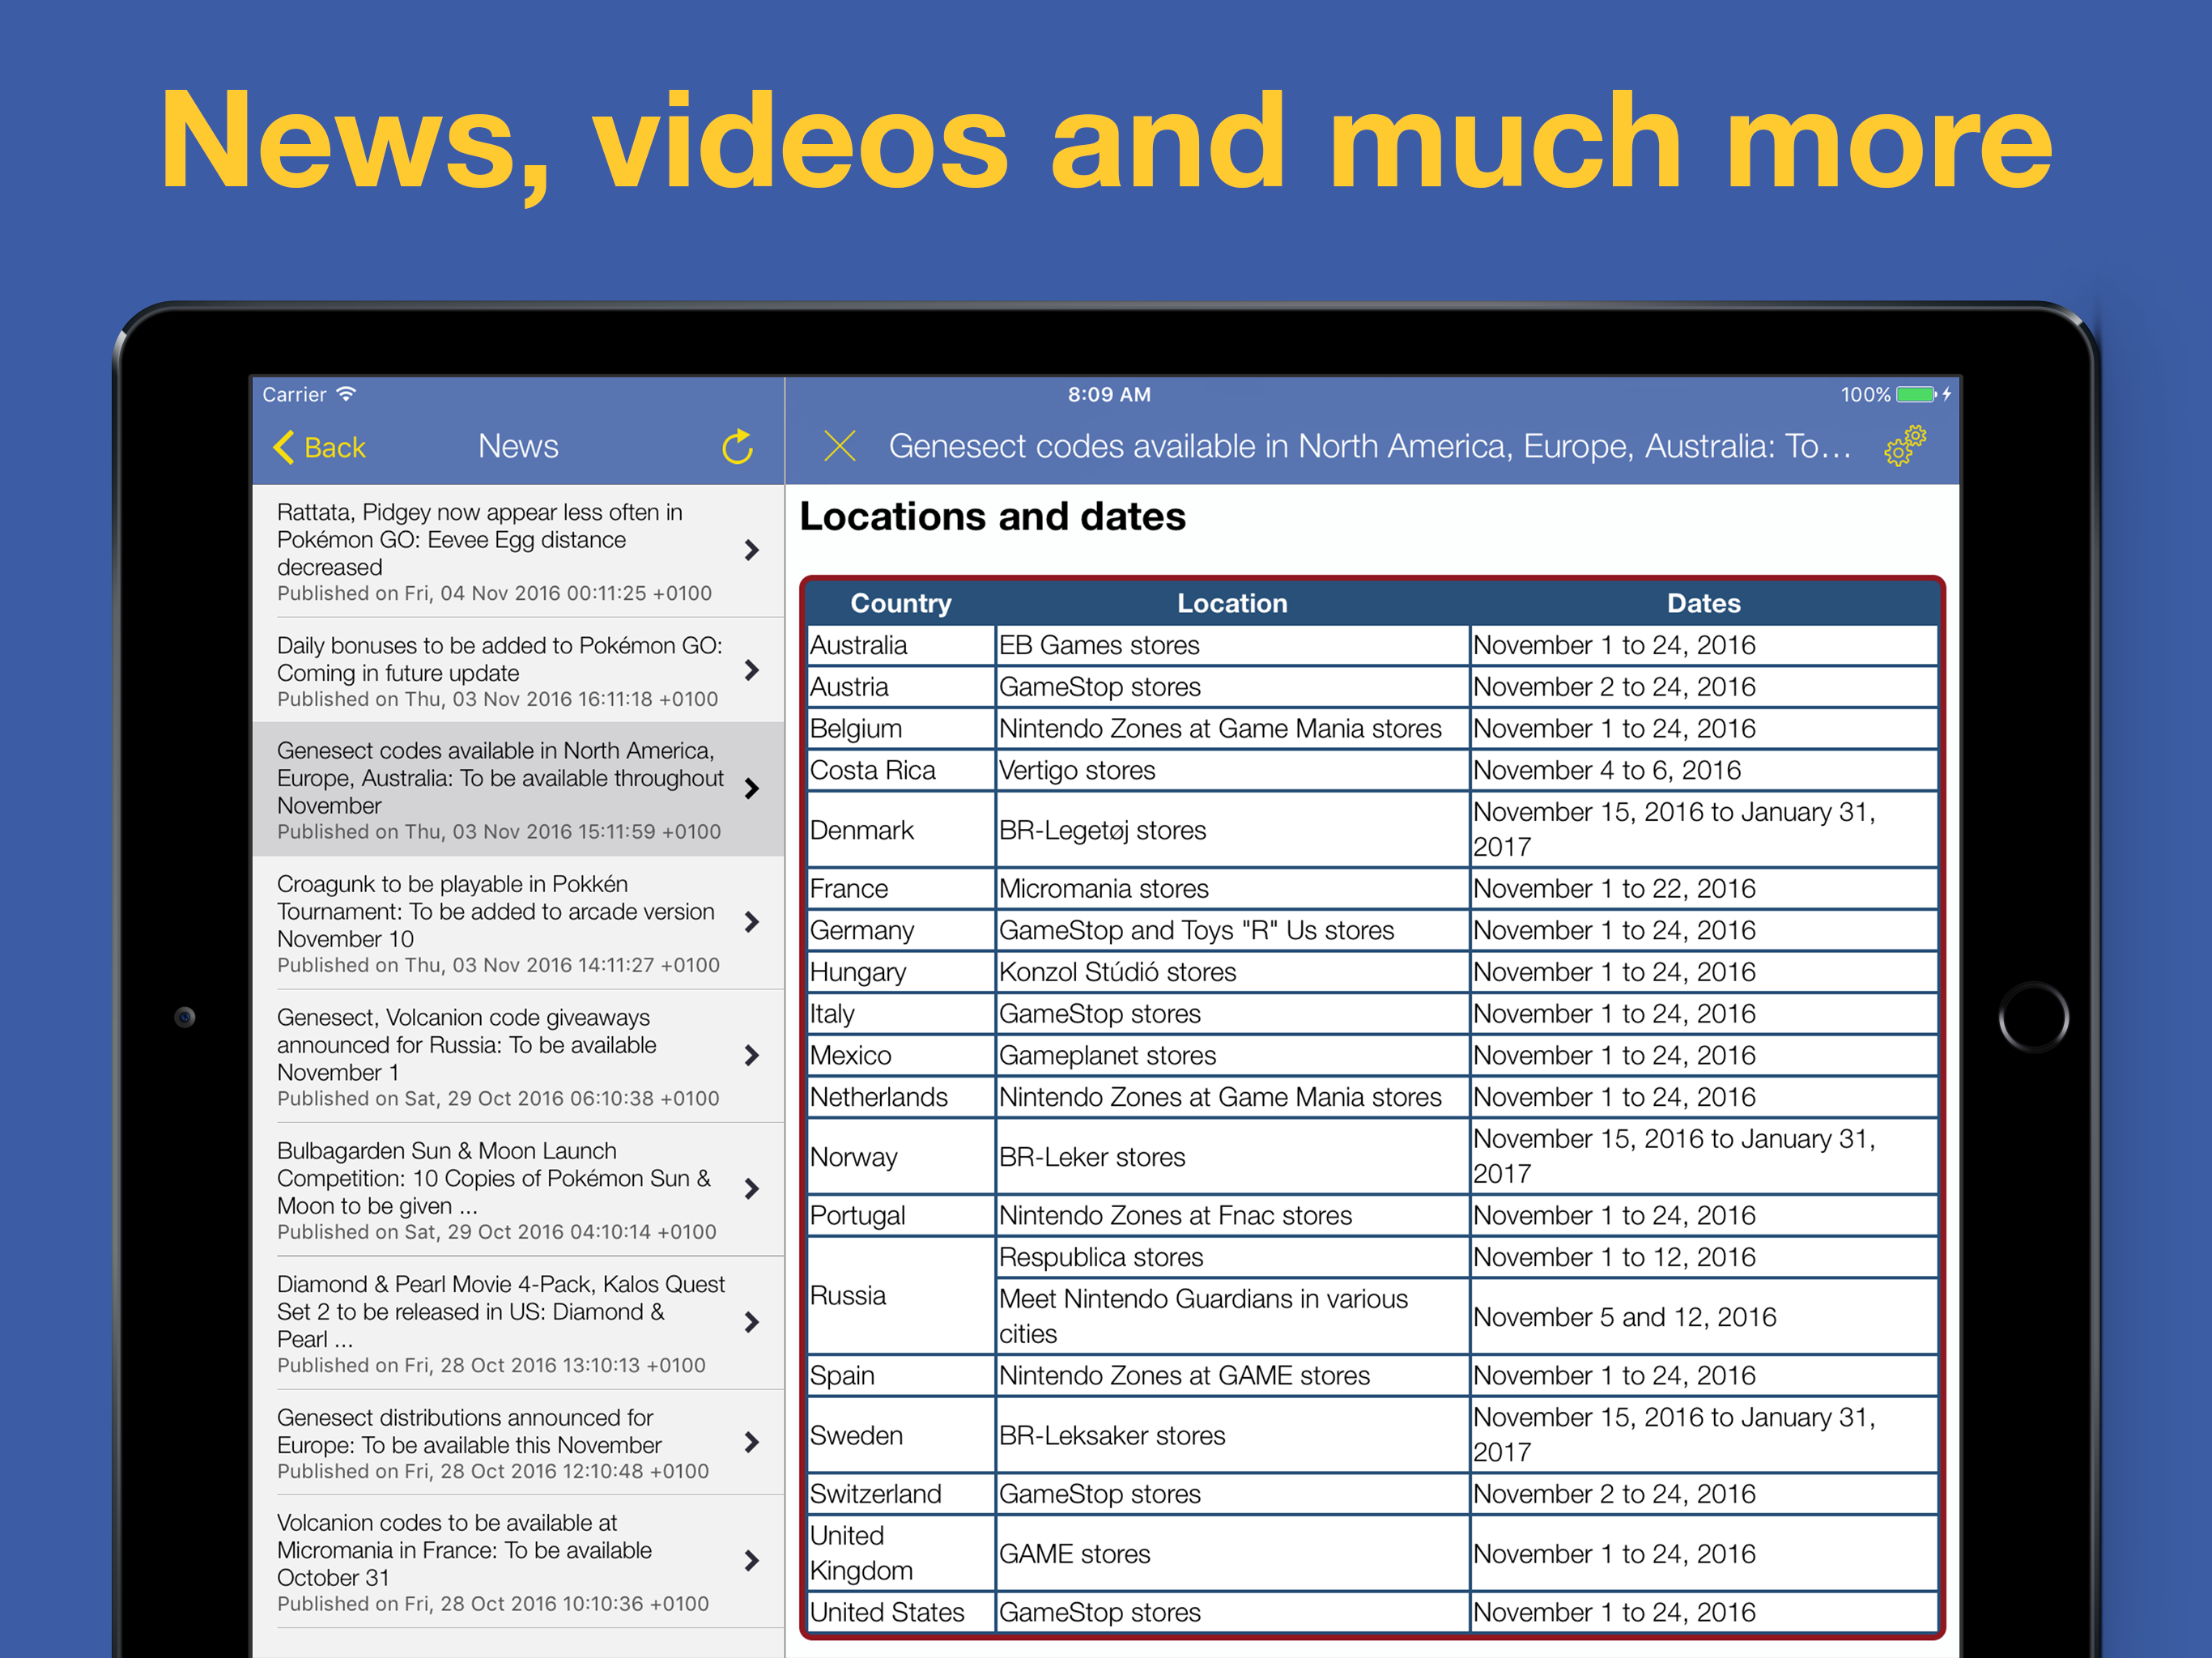
Task: Tap the Genesect codes article title in header
Action: 1369,446
